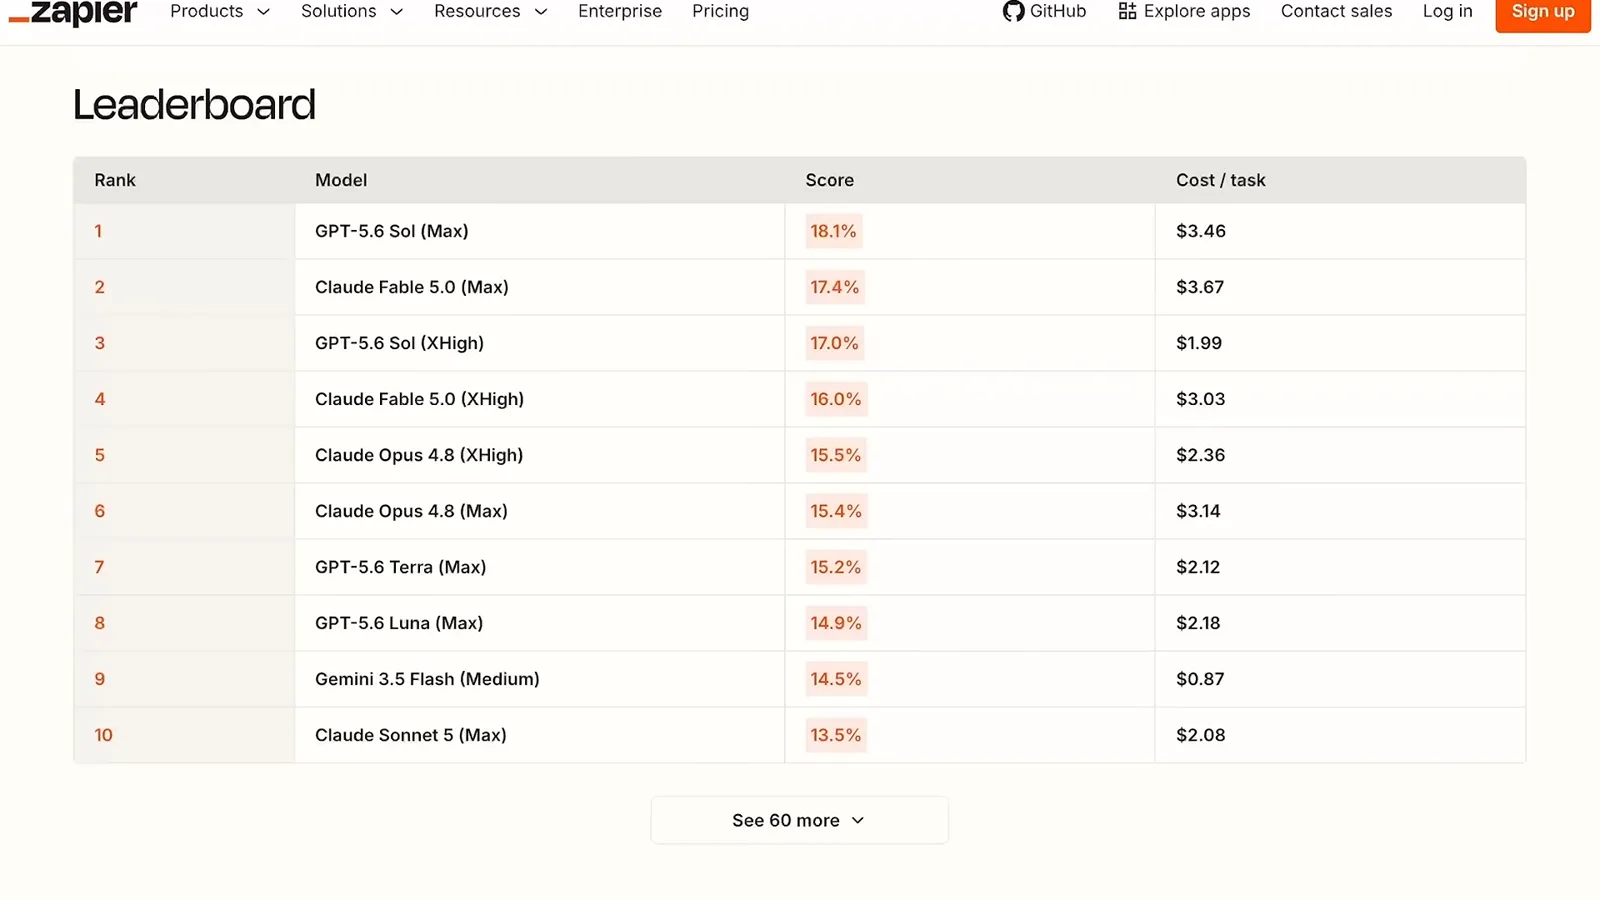
Task: Click the Cost / task column header
Action: click(x=1220, y=180)
